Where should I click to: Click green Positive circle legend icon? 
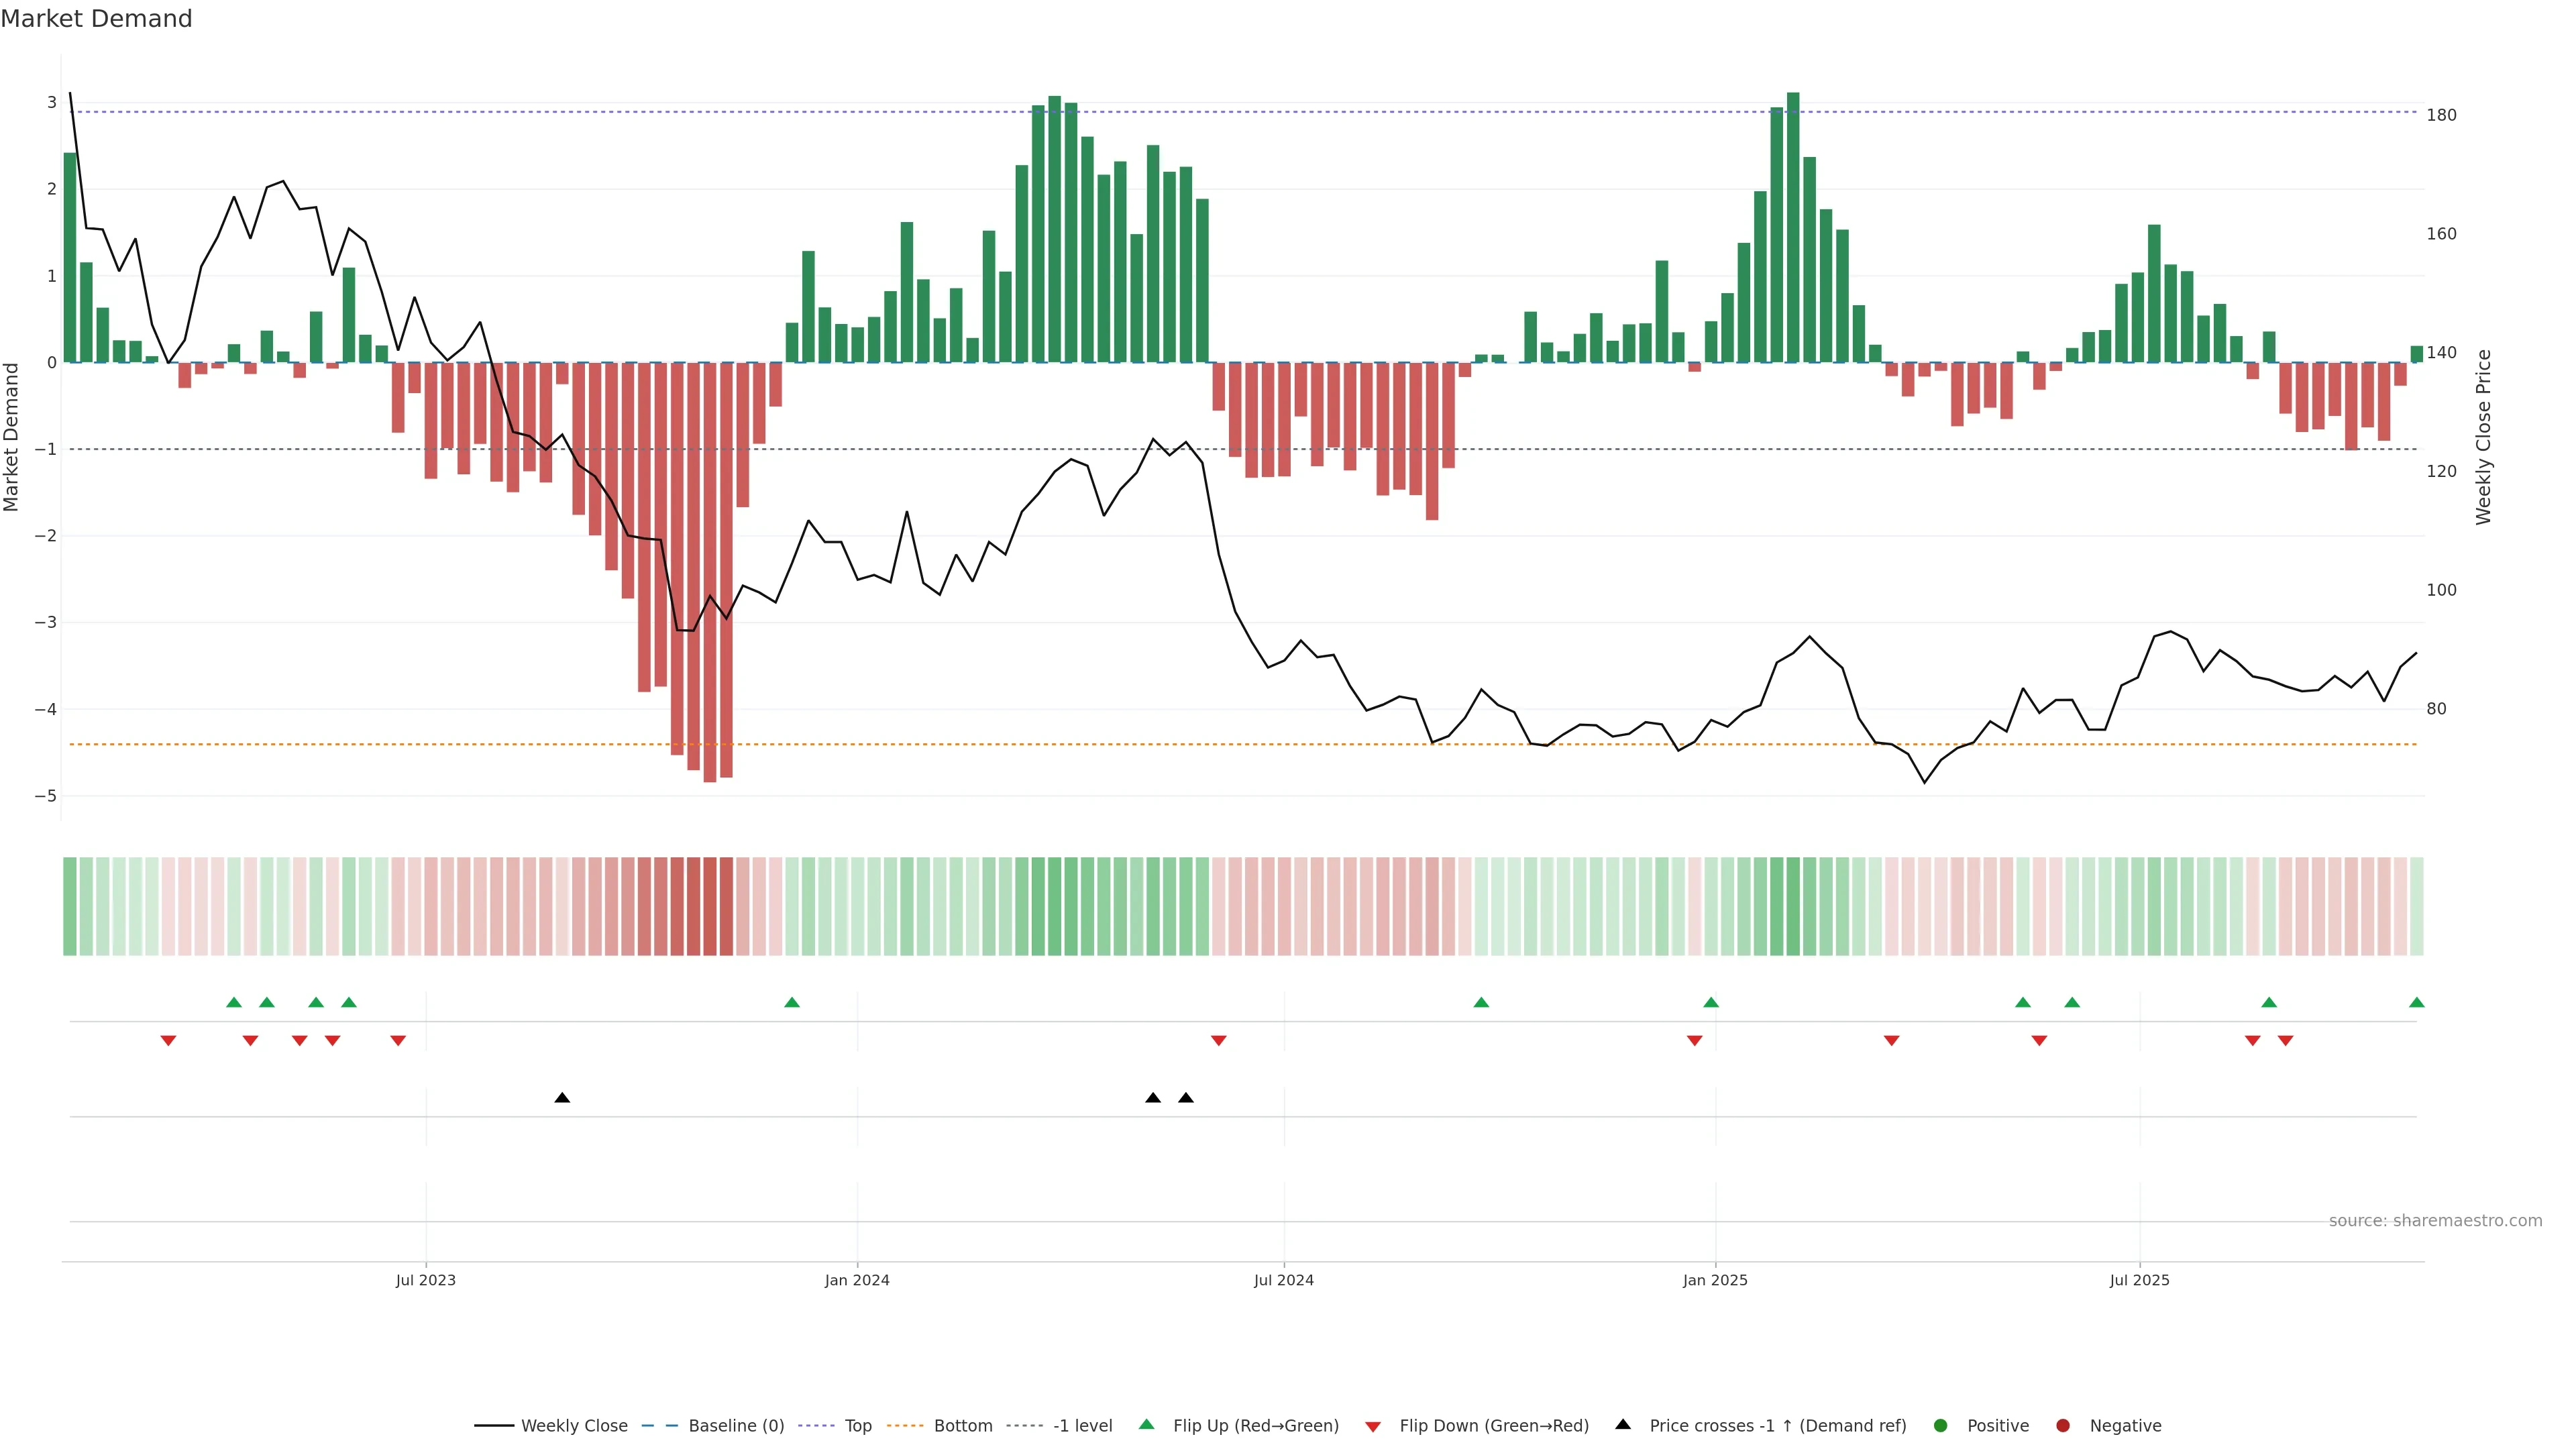[1941, 1426]
